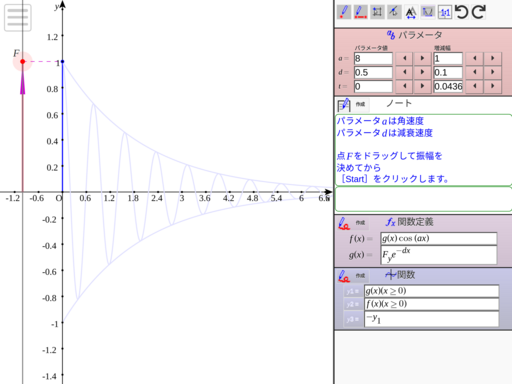Click the text size scaling icon
Viewport: 512px width, 384px height.
point(411,12)
